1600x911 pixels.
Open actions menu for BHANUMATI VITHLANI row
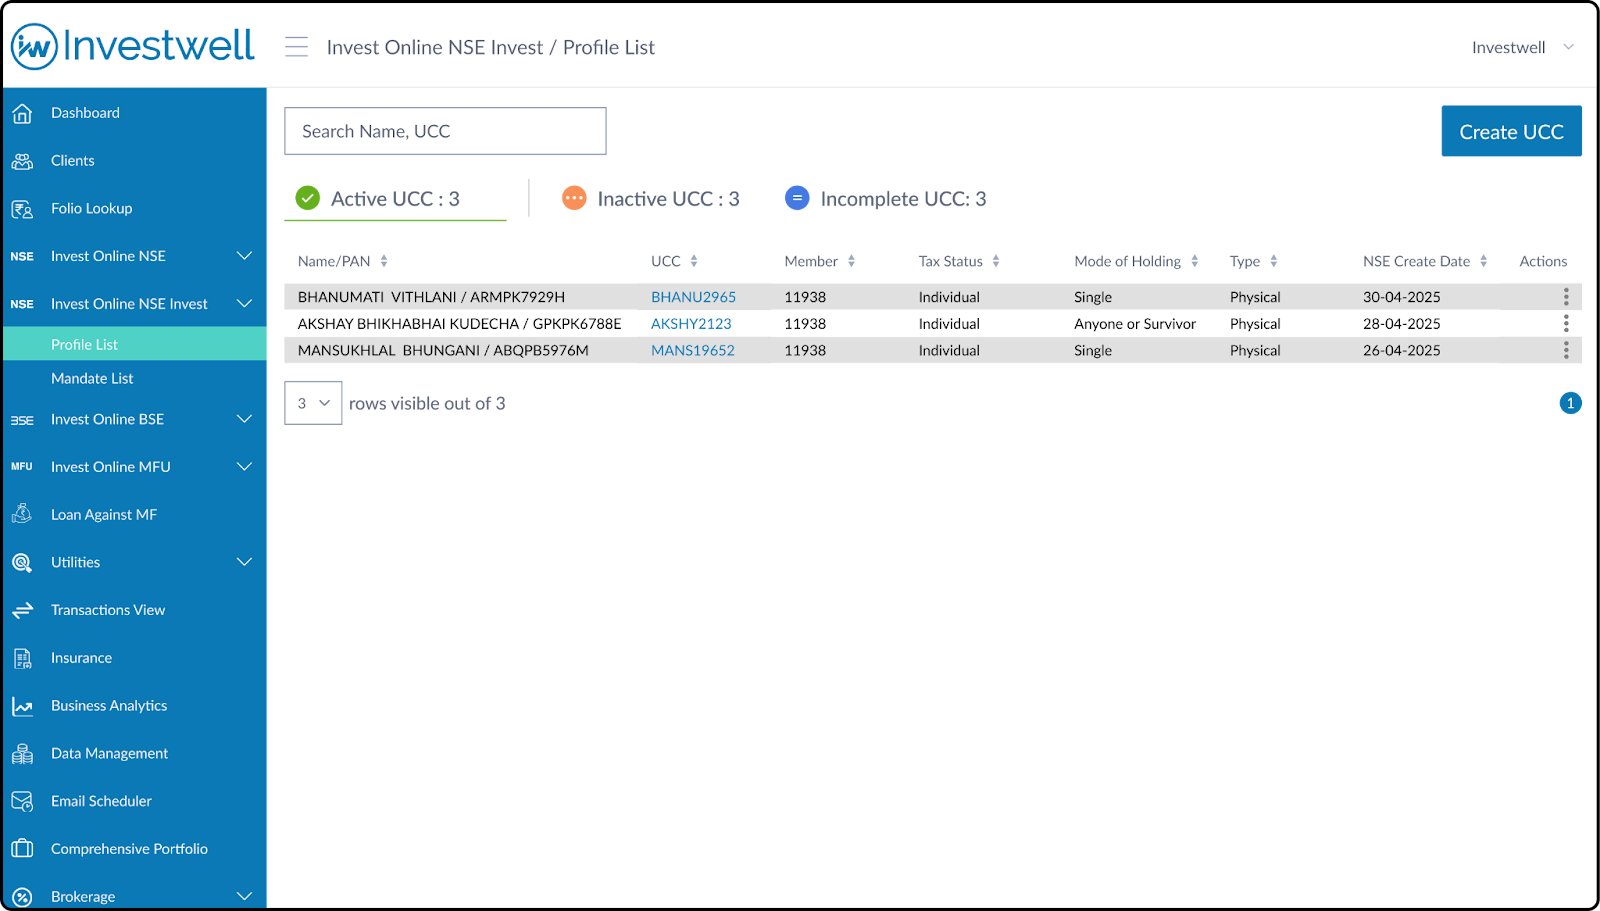[1566, 297]
